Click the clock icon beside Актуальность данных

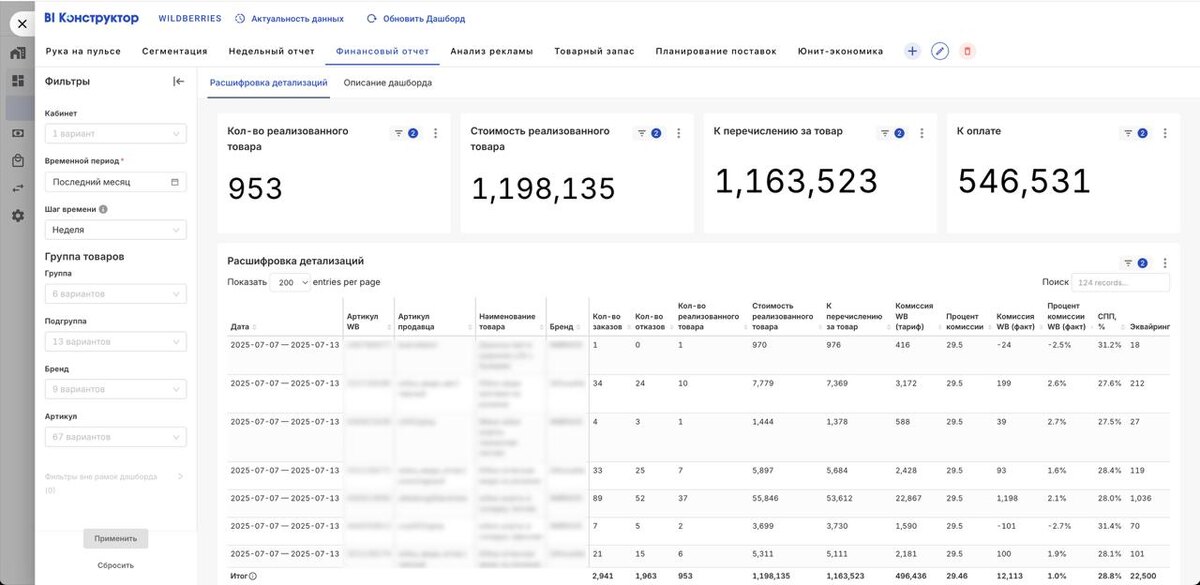[x=240, y=19]
